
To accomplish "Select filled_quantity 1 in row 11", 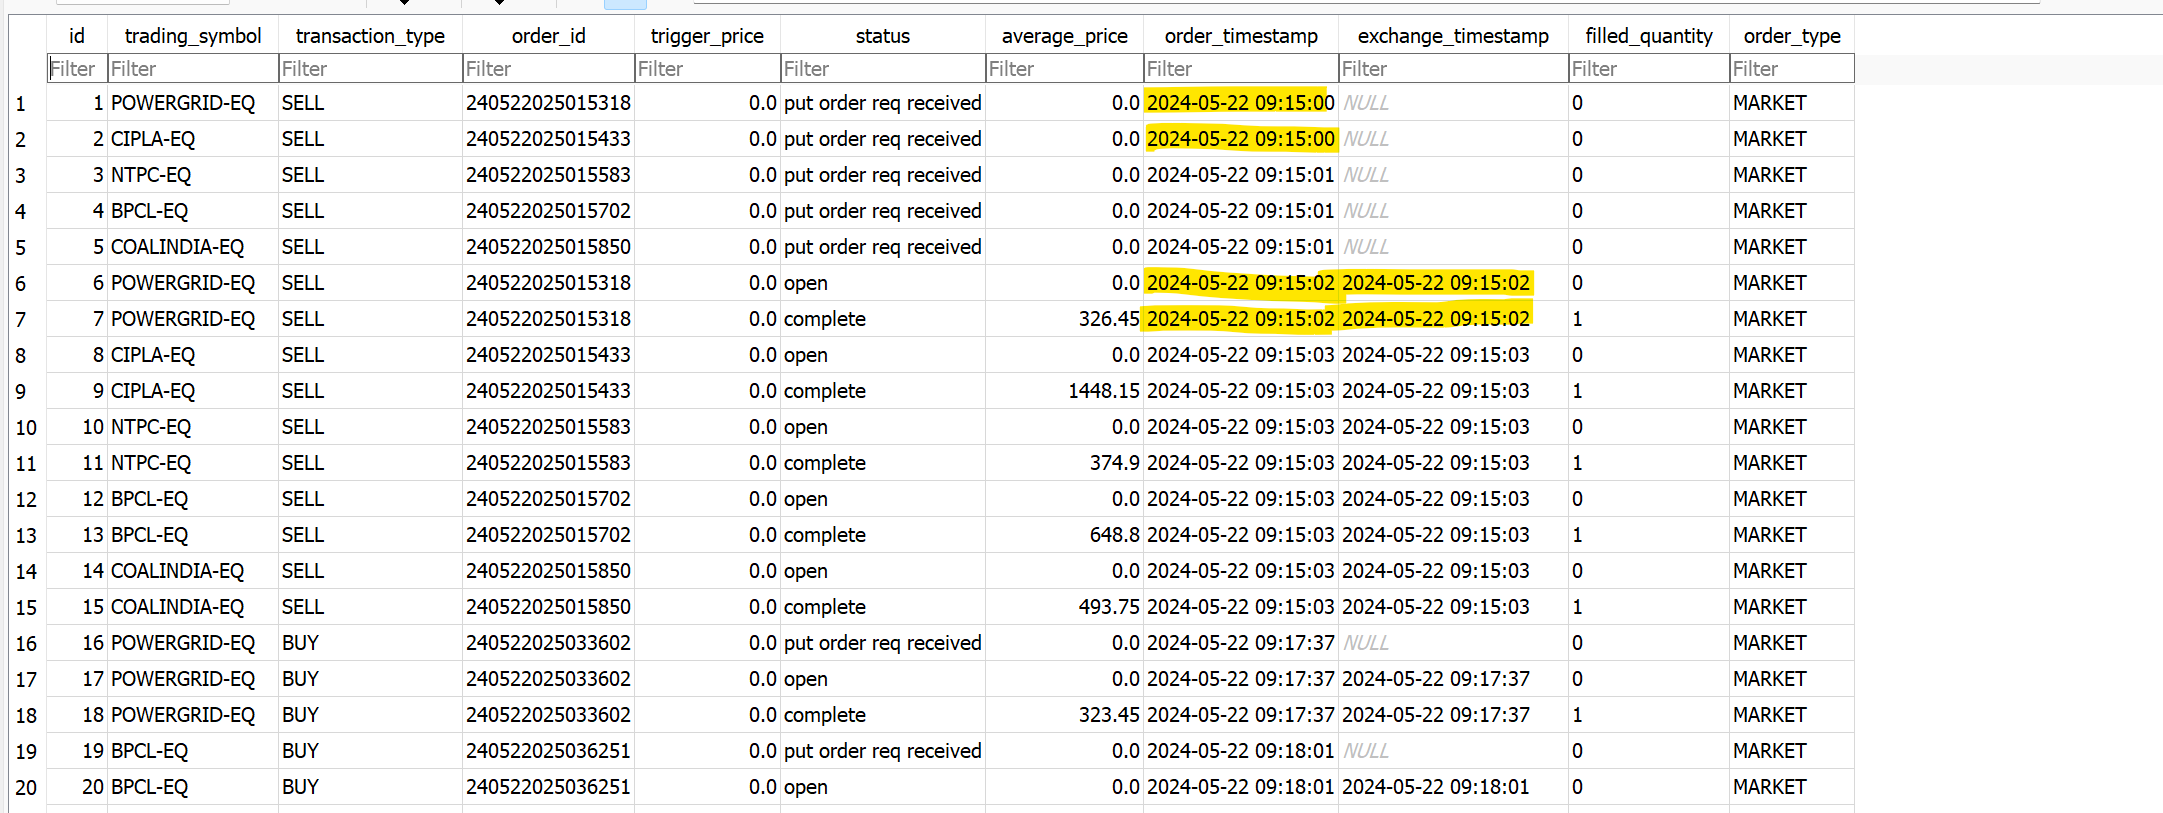I will coord(1649,463).
